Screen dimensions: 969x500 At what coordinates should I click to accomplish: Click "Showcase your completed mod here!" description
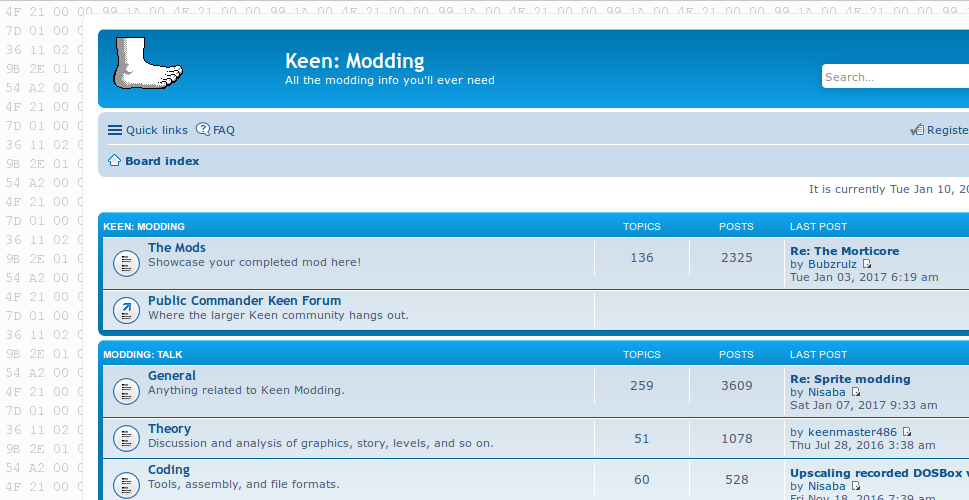point(254,262)
